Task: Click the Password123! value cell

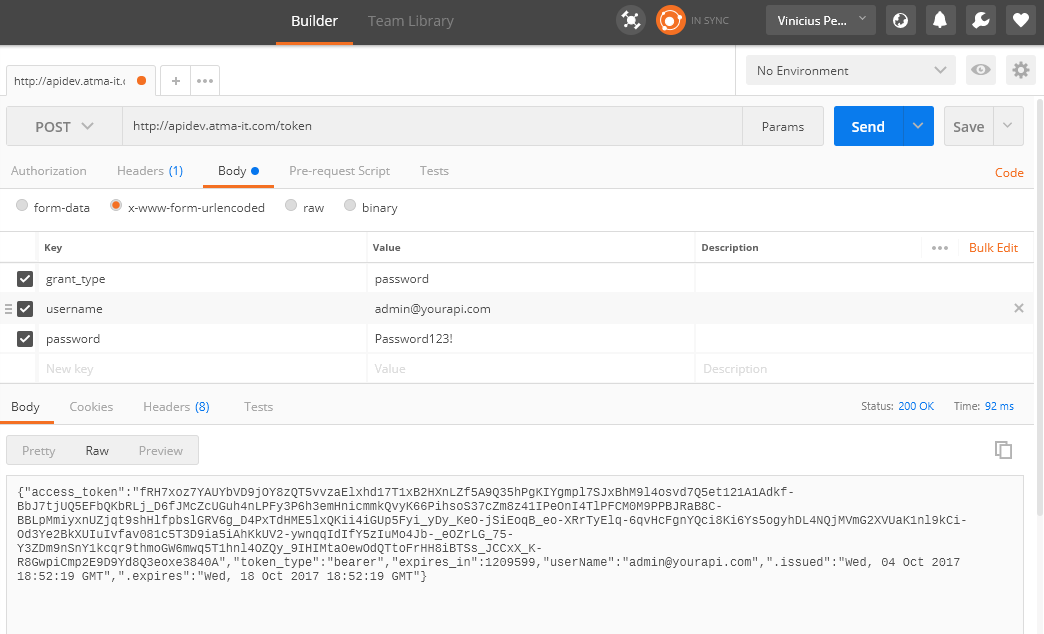Action: (x=531, y=339)
